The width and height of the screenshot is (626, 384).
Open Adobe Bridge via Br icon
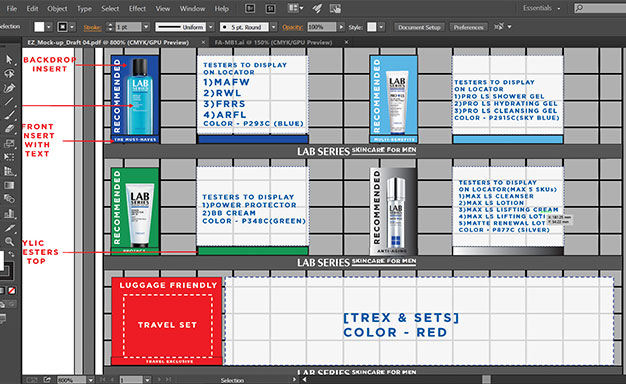(250, 8)
